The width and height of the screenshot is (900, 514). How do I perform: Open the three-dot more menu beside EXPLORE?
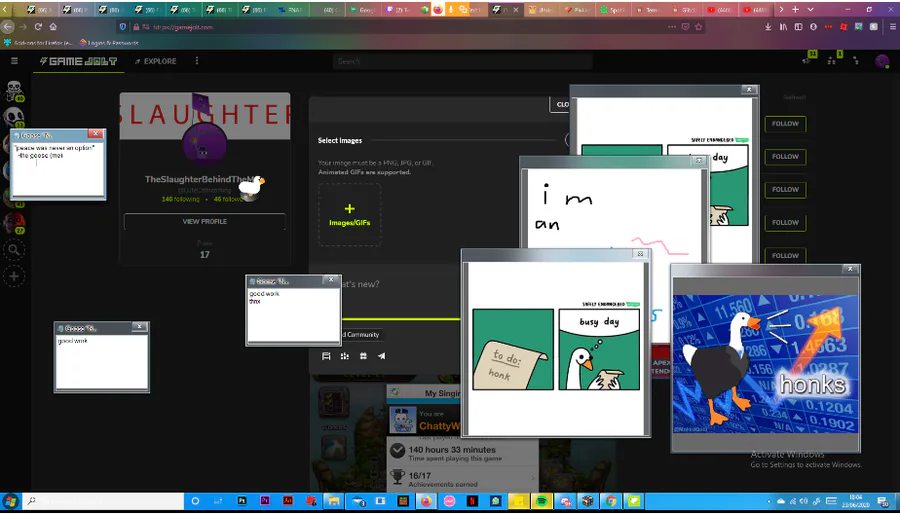[x=197, y=61]
